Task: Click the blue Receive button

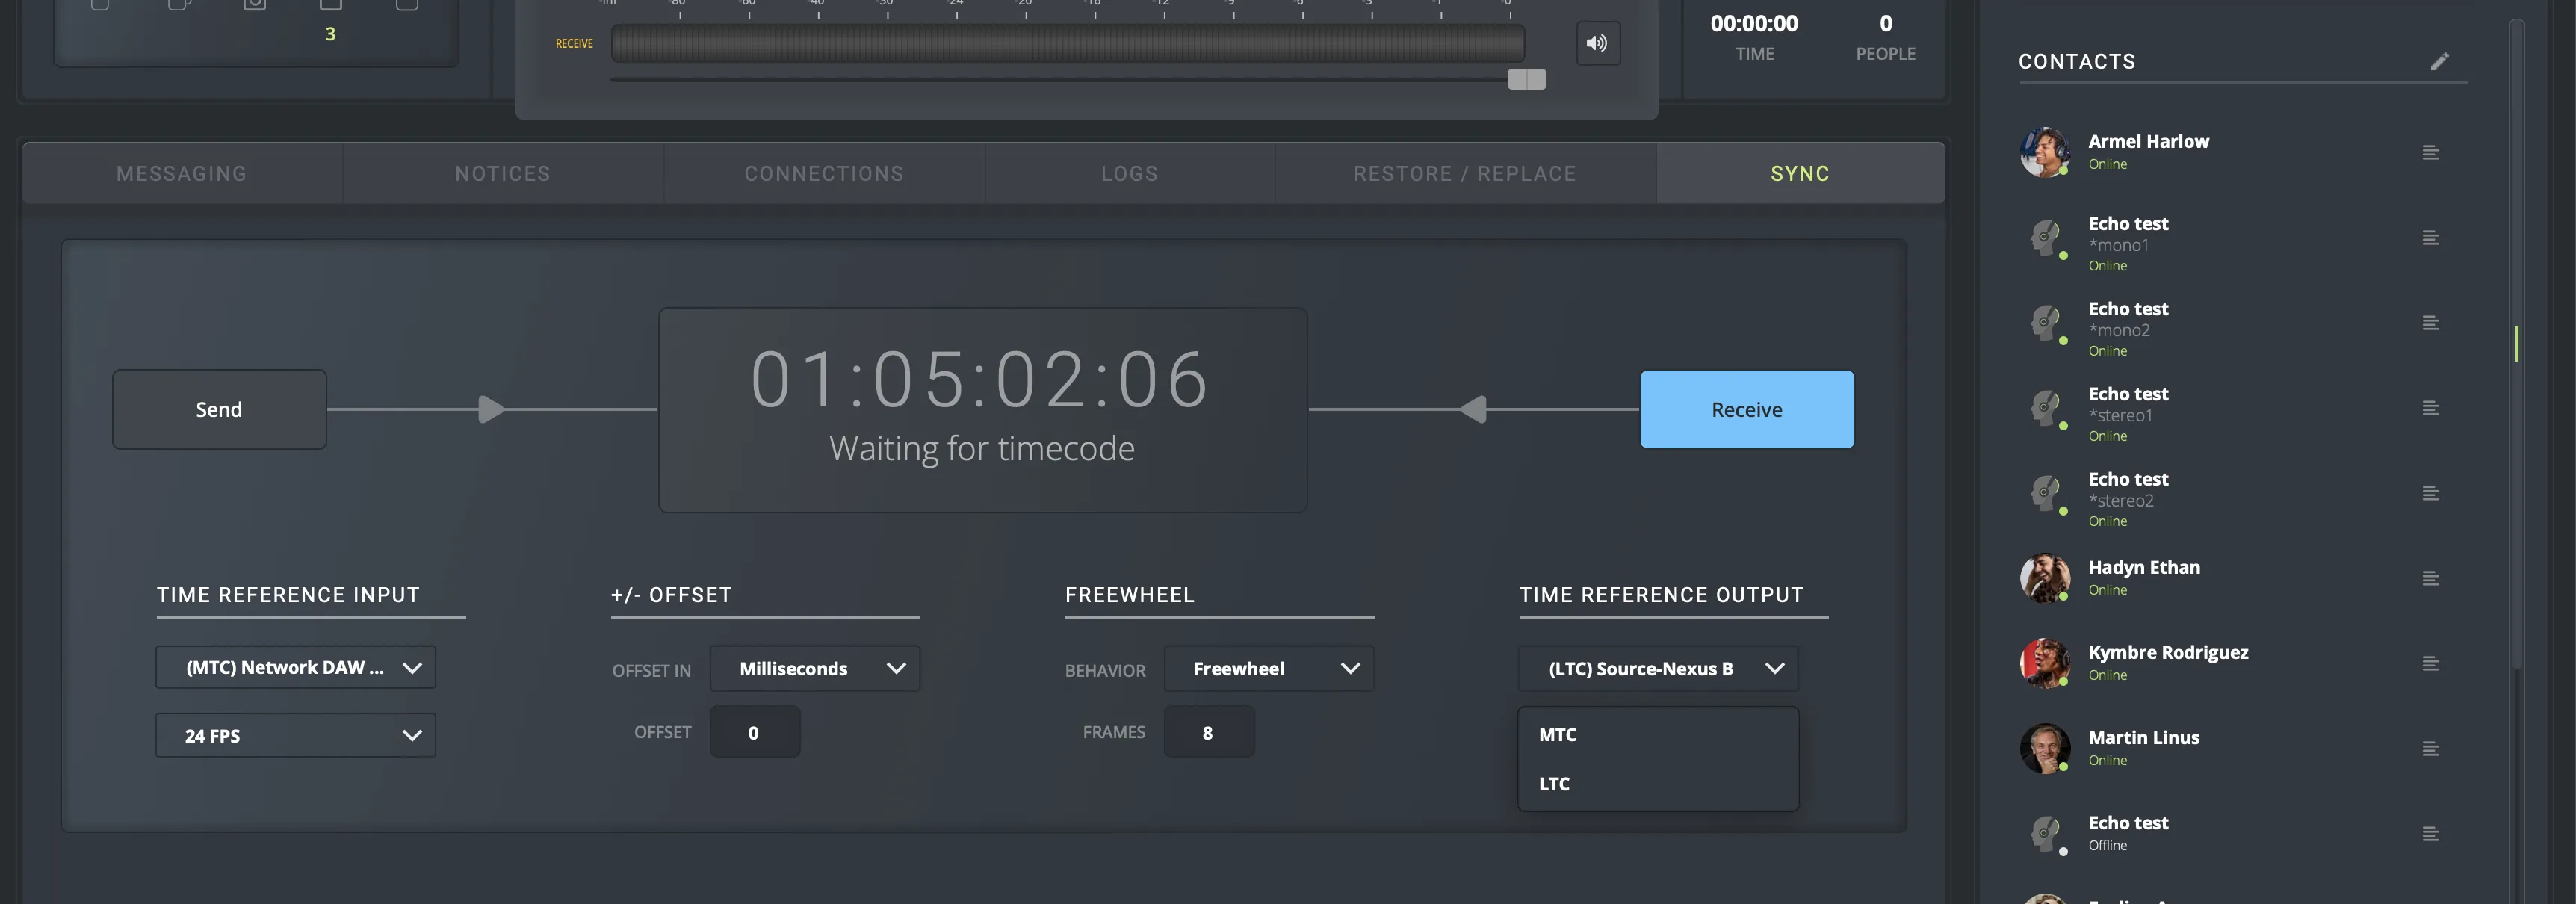Action: [1747, 409]
